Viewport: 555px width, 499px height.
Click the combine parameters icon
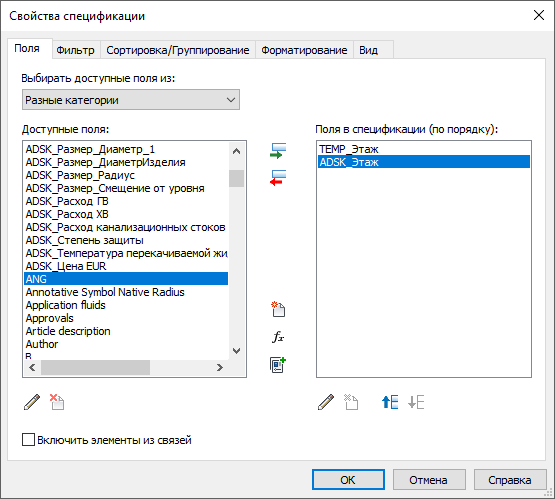pyautogui.click(x=278, y=365)
